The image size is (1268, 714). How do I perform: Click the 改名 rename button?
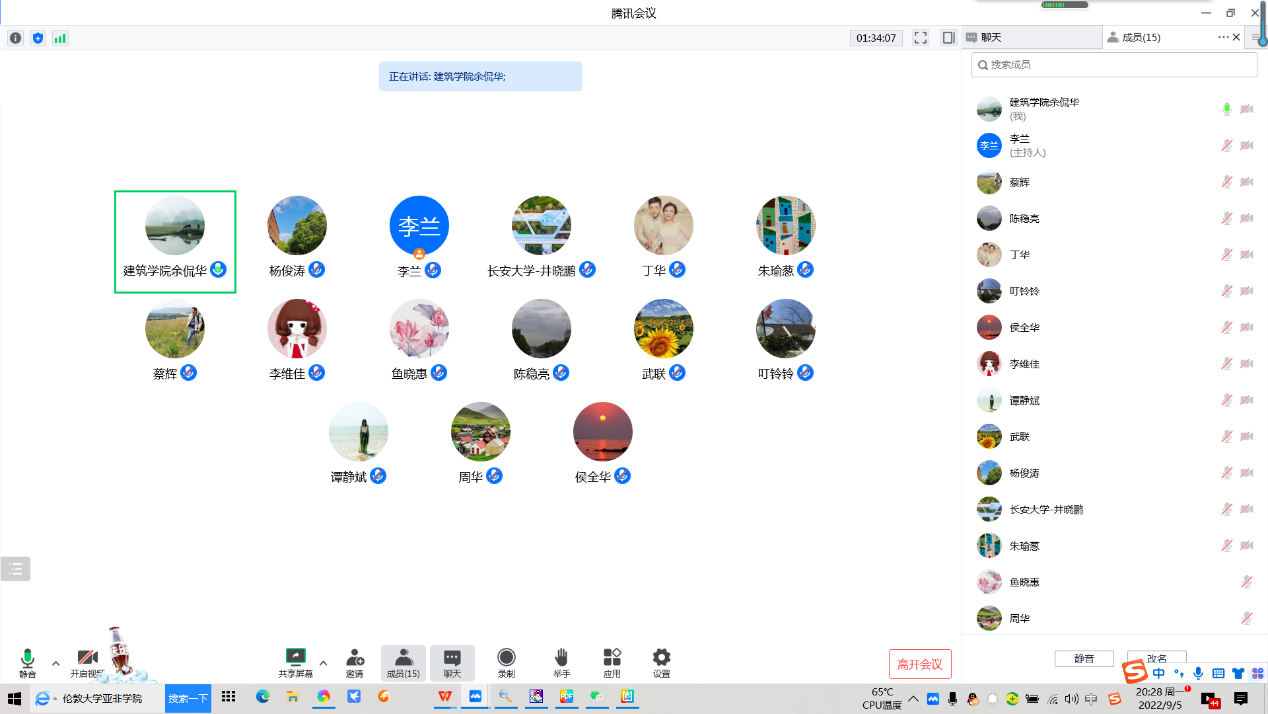[1156, 658]
